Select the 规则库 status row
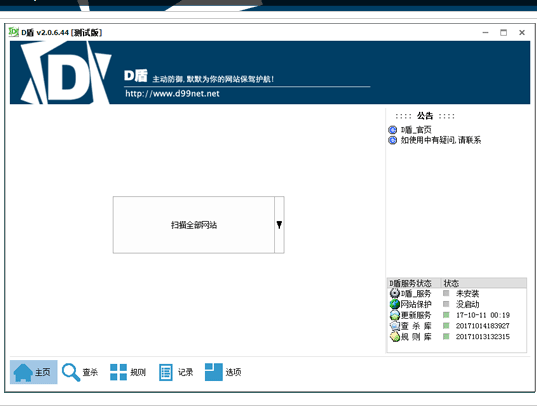Viewport: 537px width, 419px height. pyautogui.click(x=457, y=337)
